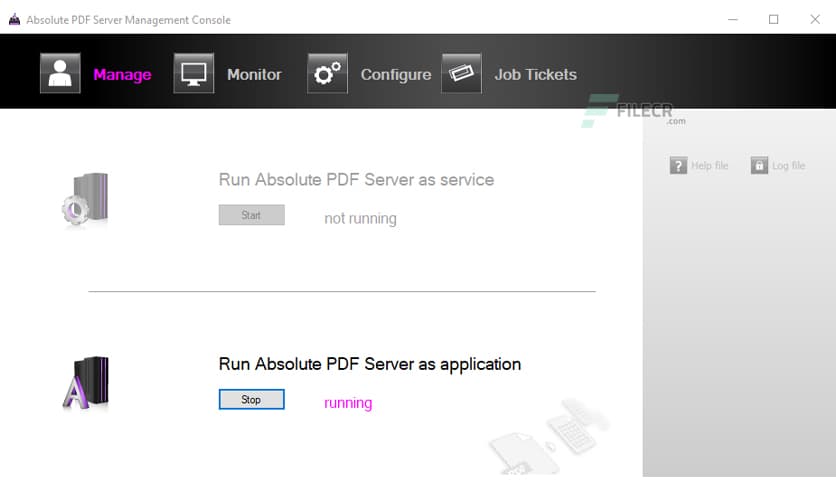
Task: Click the server service gear icon
Action: click(85, 199)
